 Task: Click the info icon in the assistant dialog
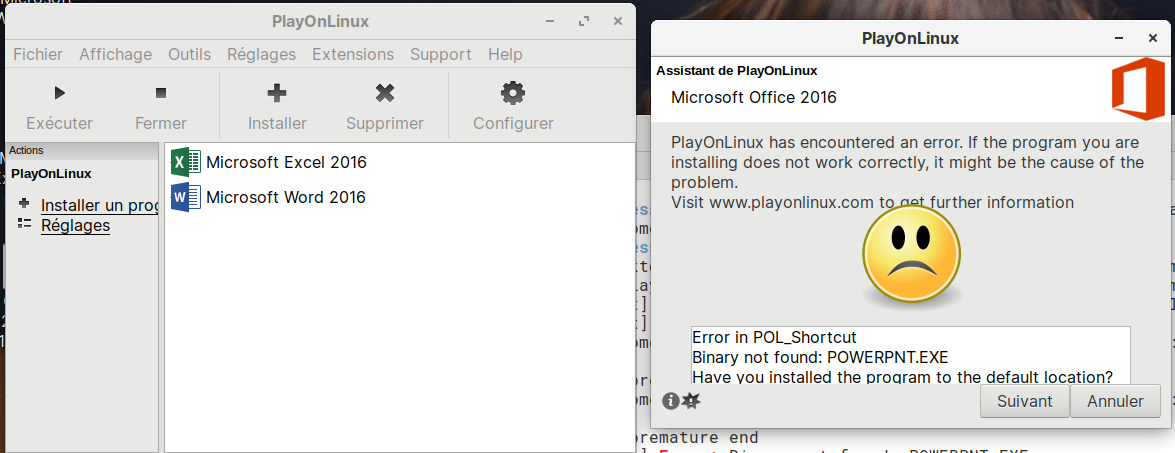coord(670,401)
